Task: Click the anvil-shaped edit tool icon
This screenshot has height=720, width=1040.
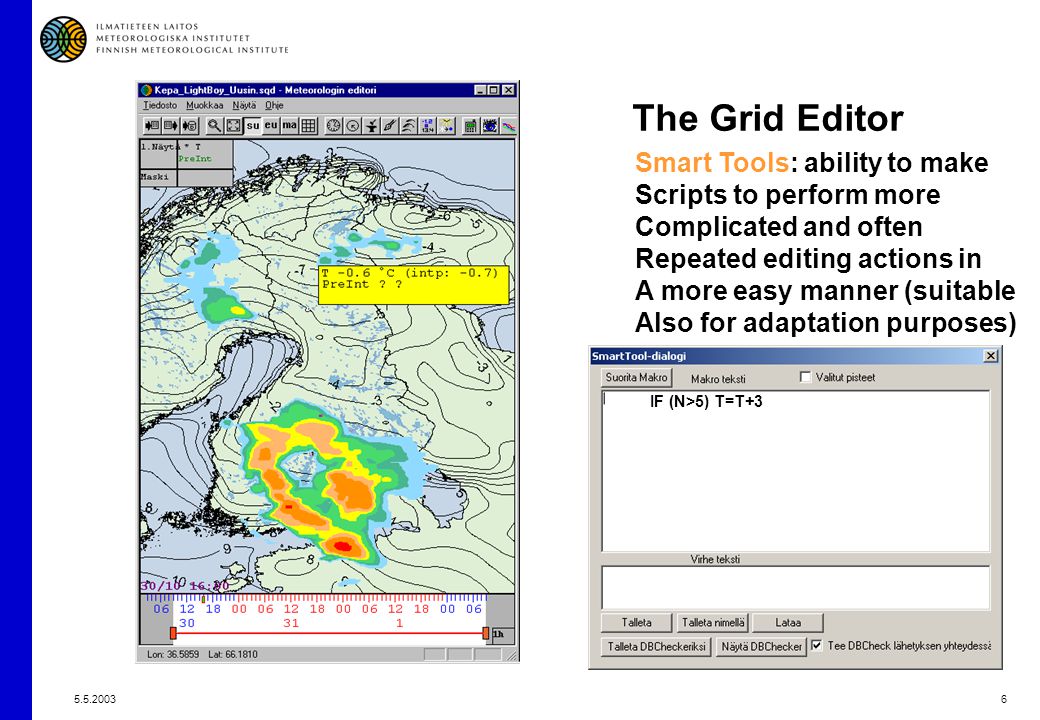Action: click(371, 125)
